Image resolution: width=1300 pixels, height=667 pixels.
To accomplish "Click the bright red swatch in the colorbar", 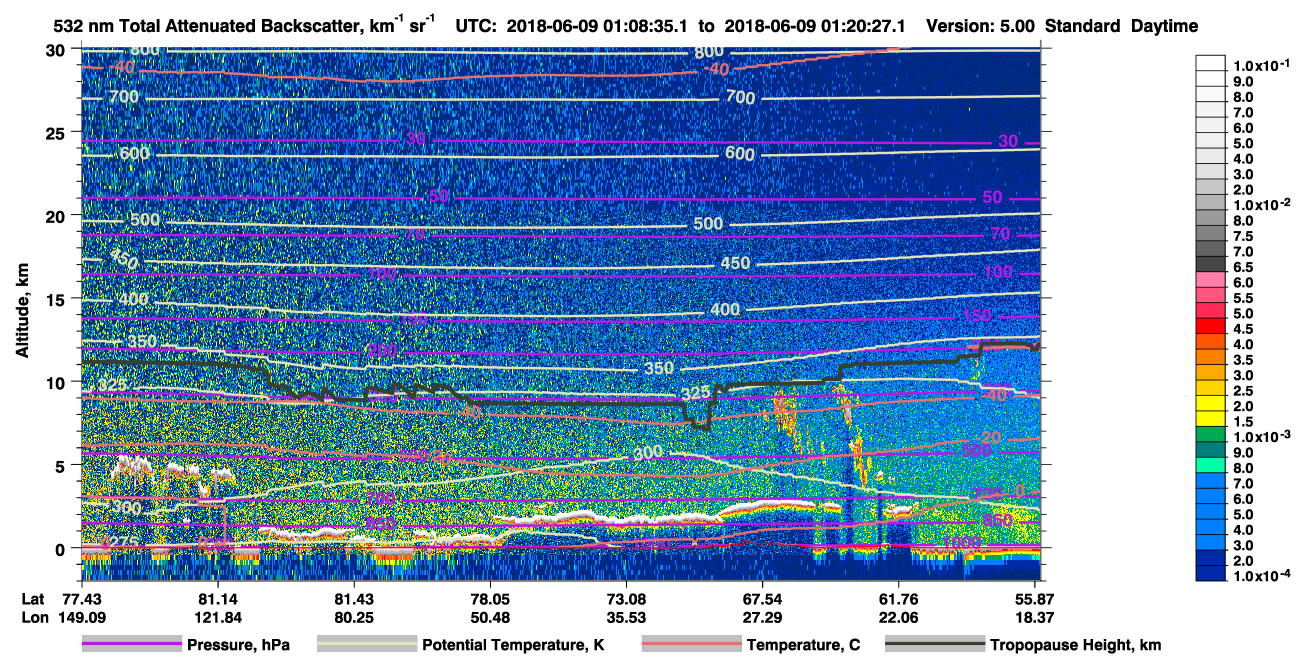I will click(1211, 325).
